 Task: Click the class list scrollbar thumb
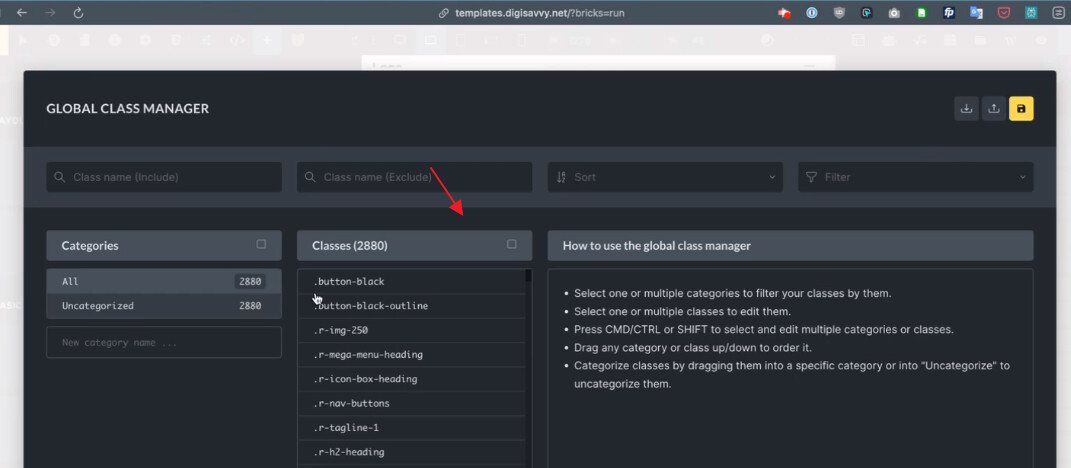(x=528, y=276)
